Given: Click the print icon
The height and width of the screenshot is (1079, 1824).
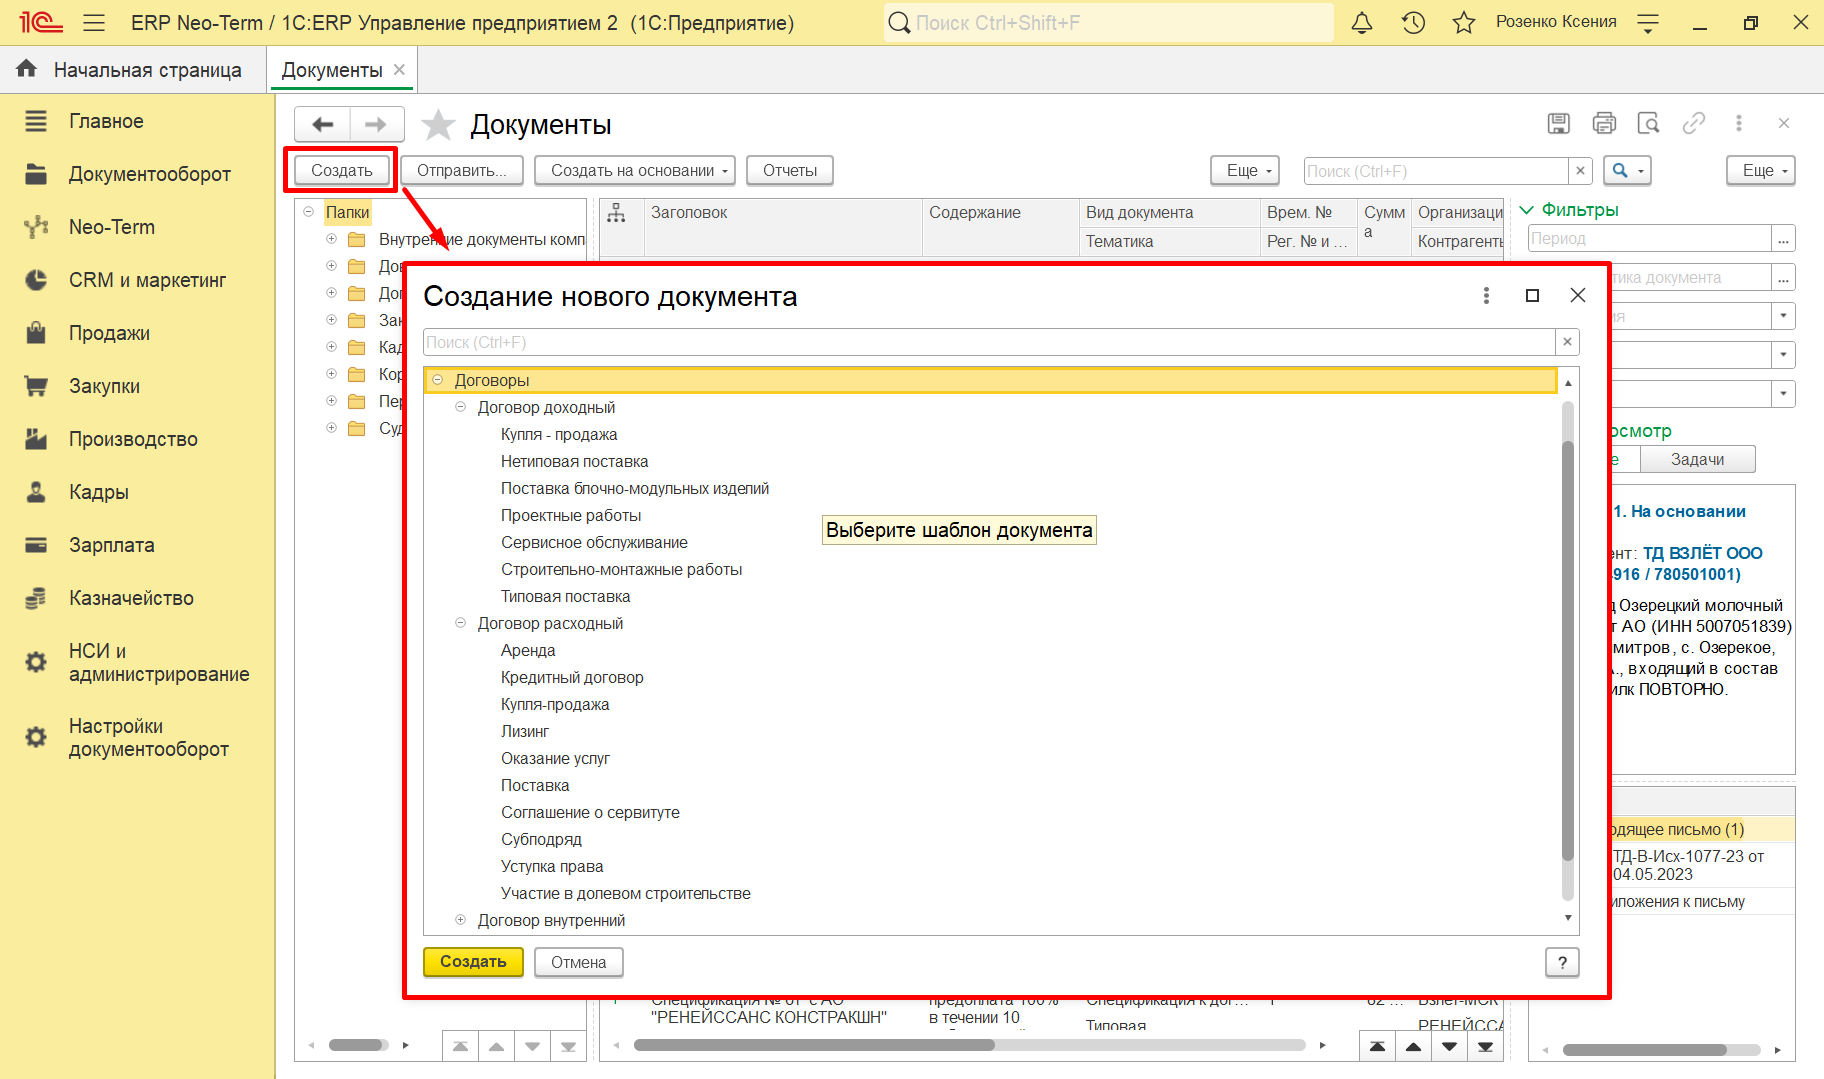Looking at the screenshot, I should (x=1604, y=123).
